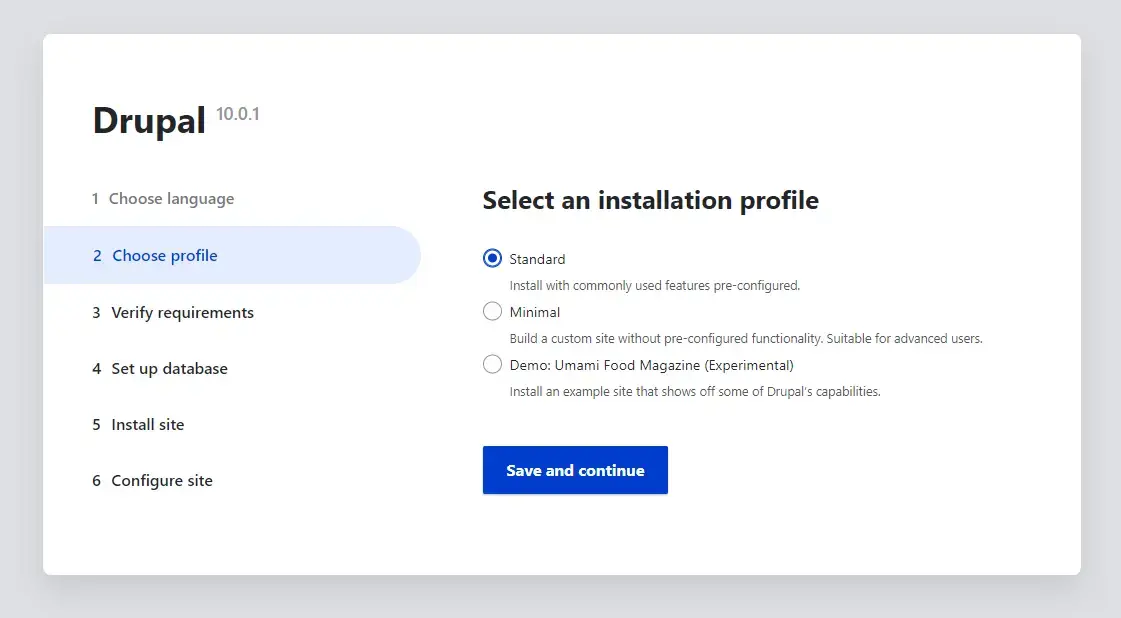Open the Configure site step

coord(162,481)
